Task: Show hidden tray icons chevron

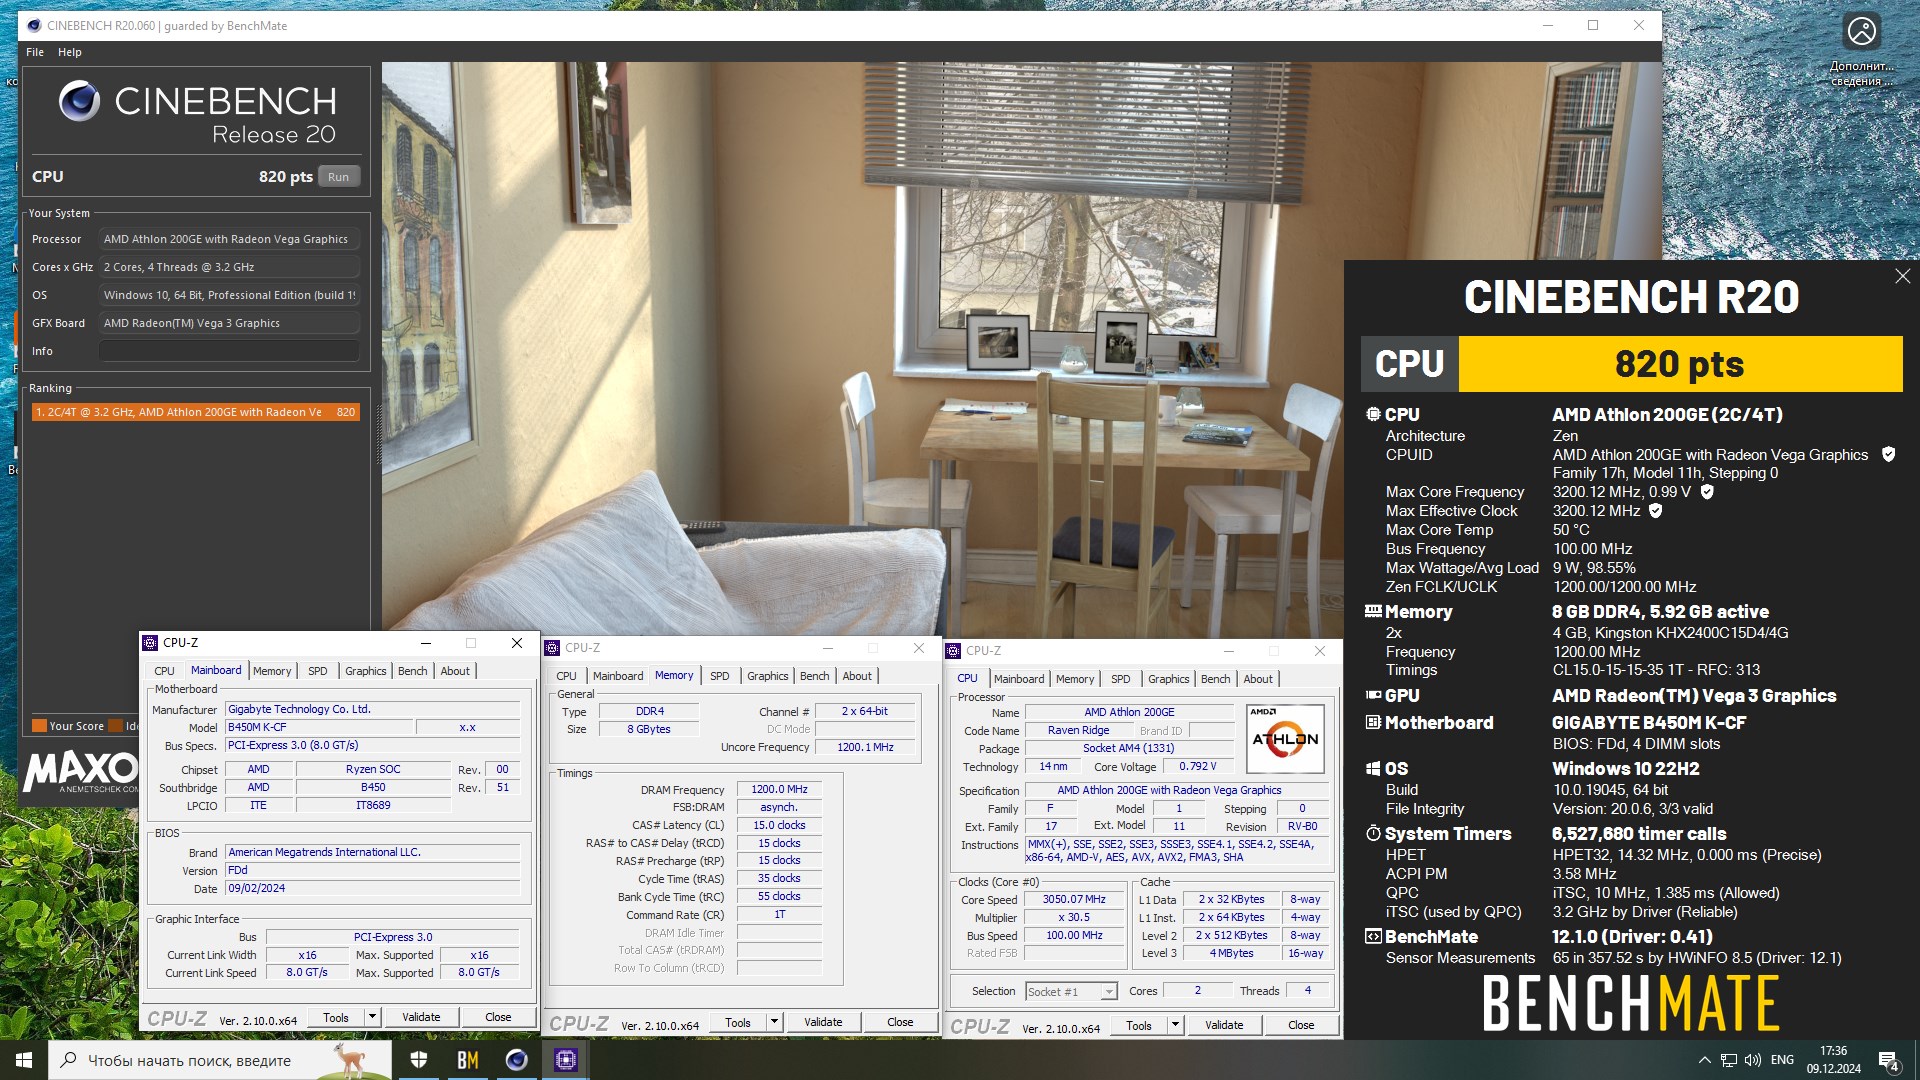Action: pos(1704,1060)
